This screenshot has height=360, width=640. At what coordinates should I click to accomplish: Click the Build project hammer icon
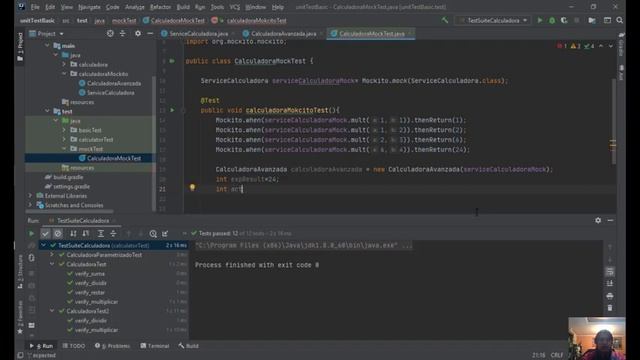[x=444, y=20]
